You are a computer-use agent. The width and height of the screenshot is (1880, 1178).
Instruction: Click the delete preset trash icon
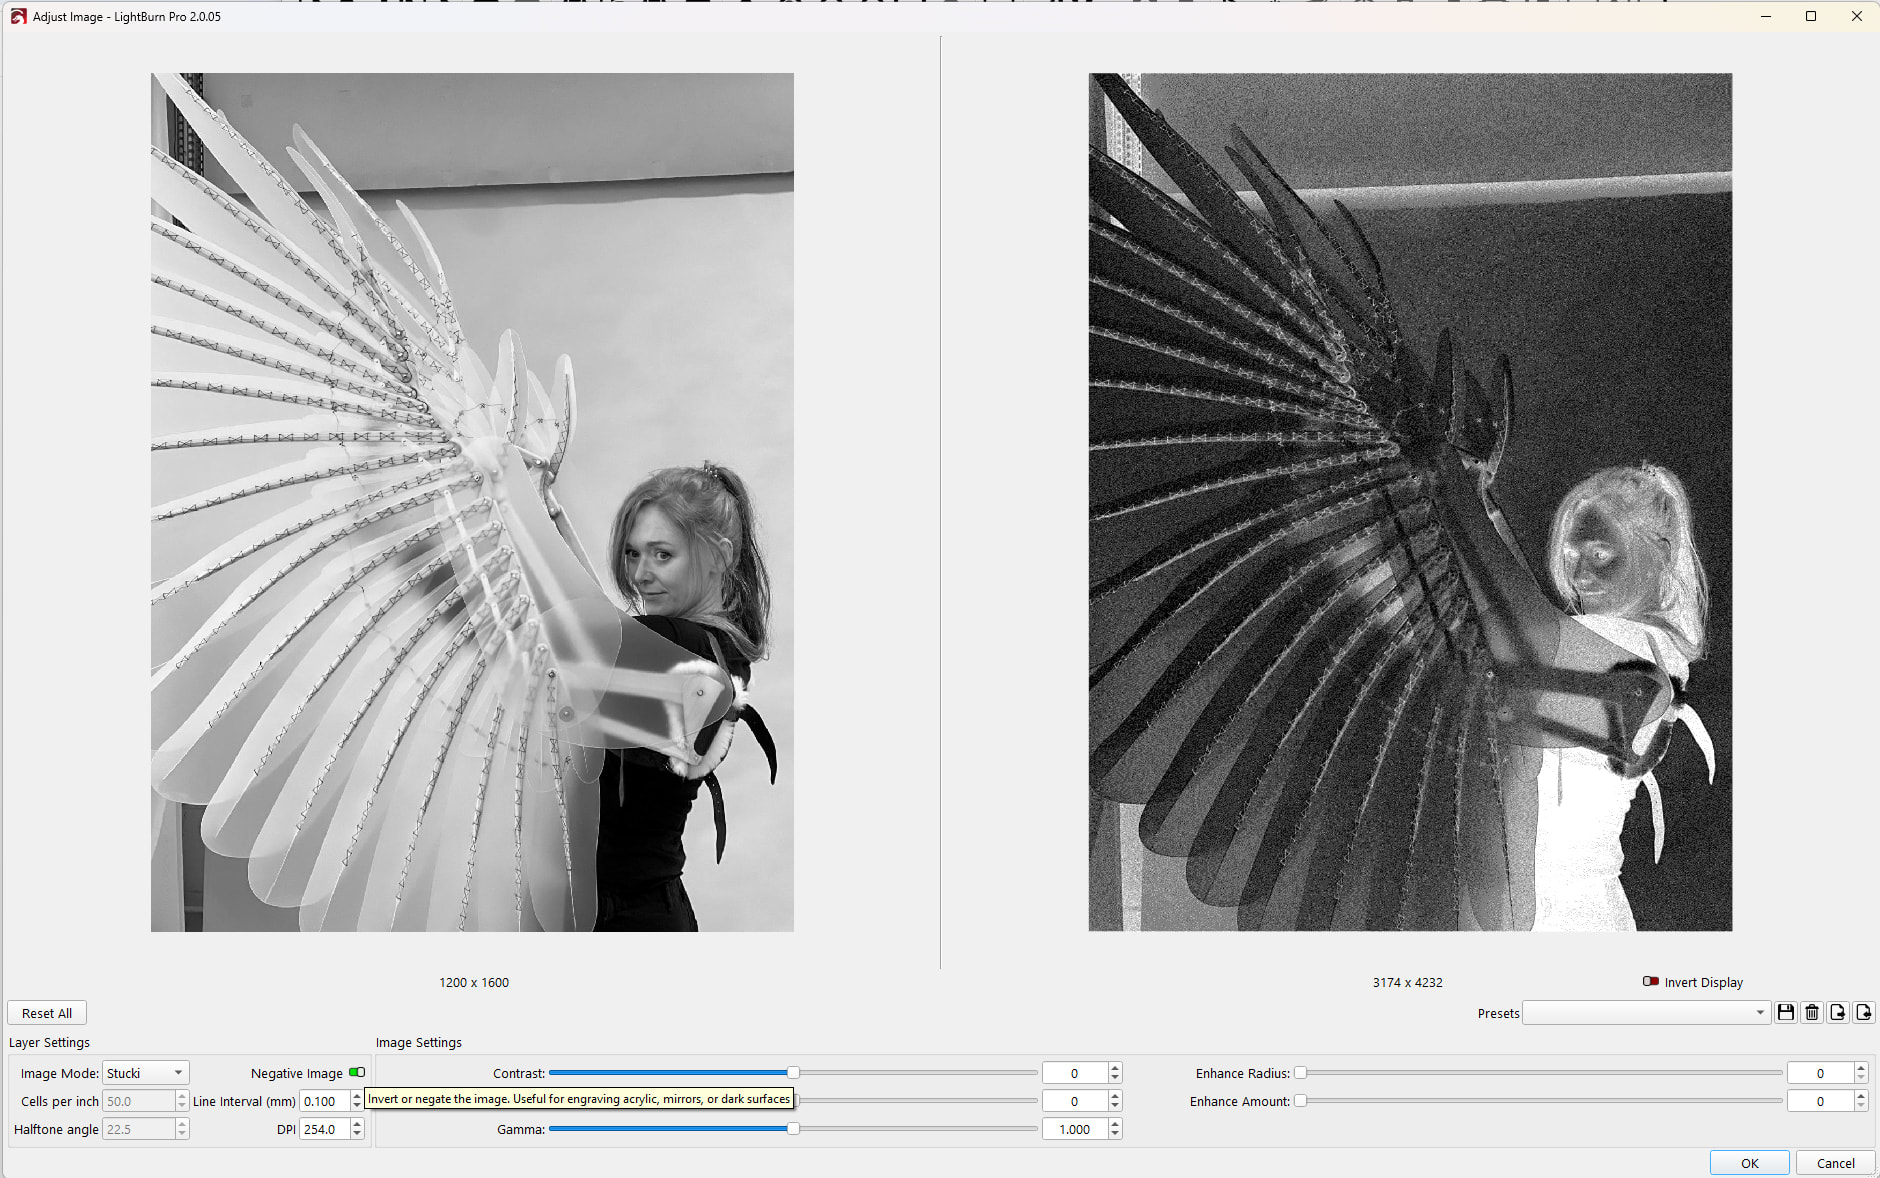[x=1811, y=1012]
